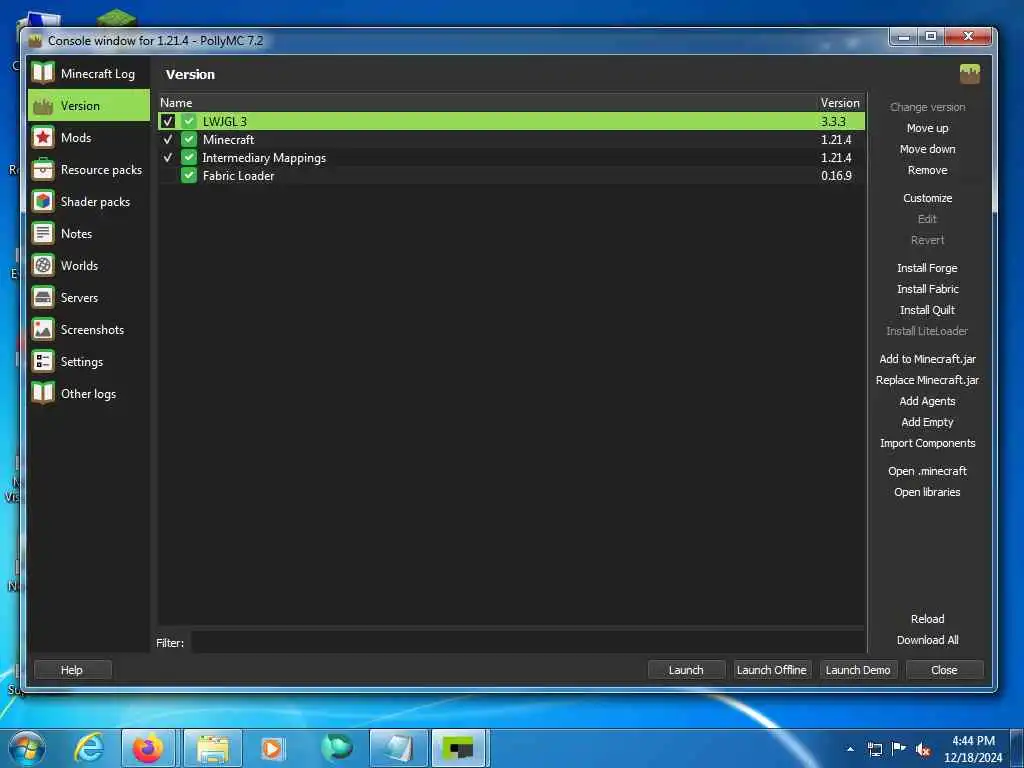The width and height of the screenshot is (1024, 768).
Task: Click Add Empty
Action: 927,422
